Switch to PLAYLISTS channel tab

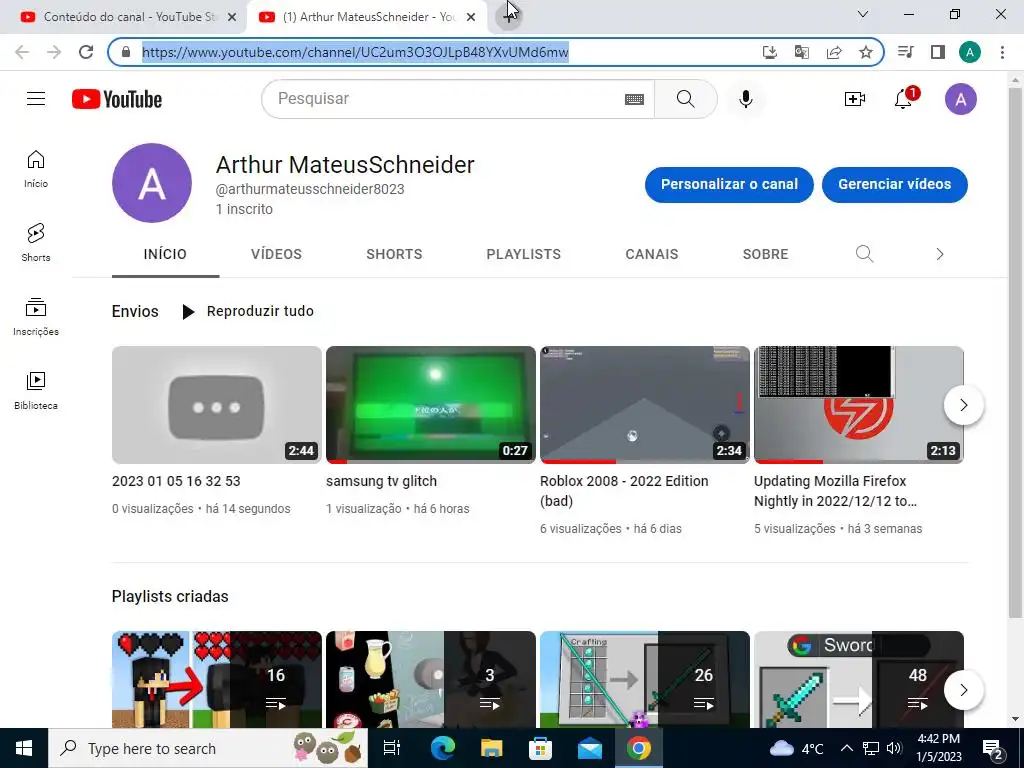tap(523, 254)
